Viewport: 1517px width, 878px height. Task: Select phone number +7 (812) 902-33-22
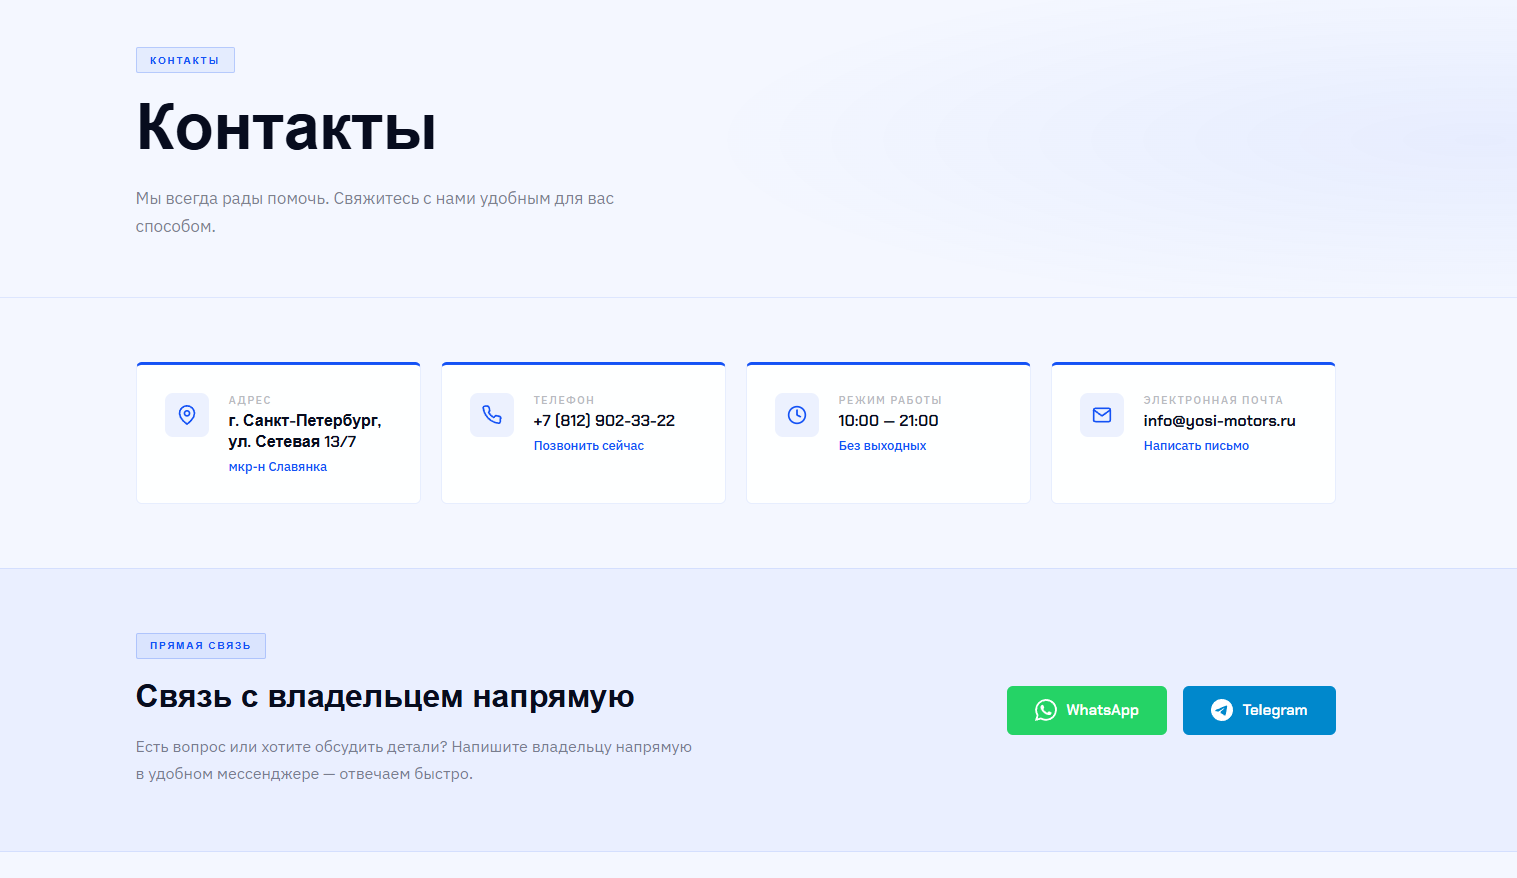(604, 421)
